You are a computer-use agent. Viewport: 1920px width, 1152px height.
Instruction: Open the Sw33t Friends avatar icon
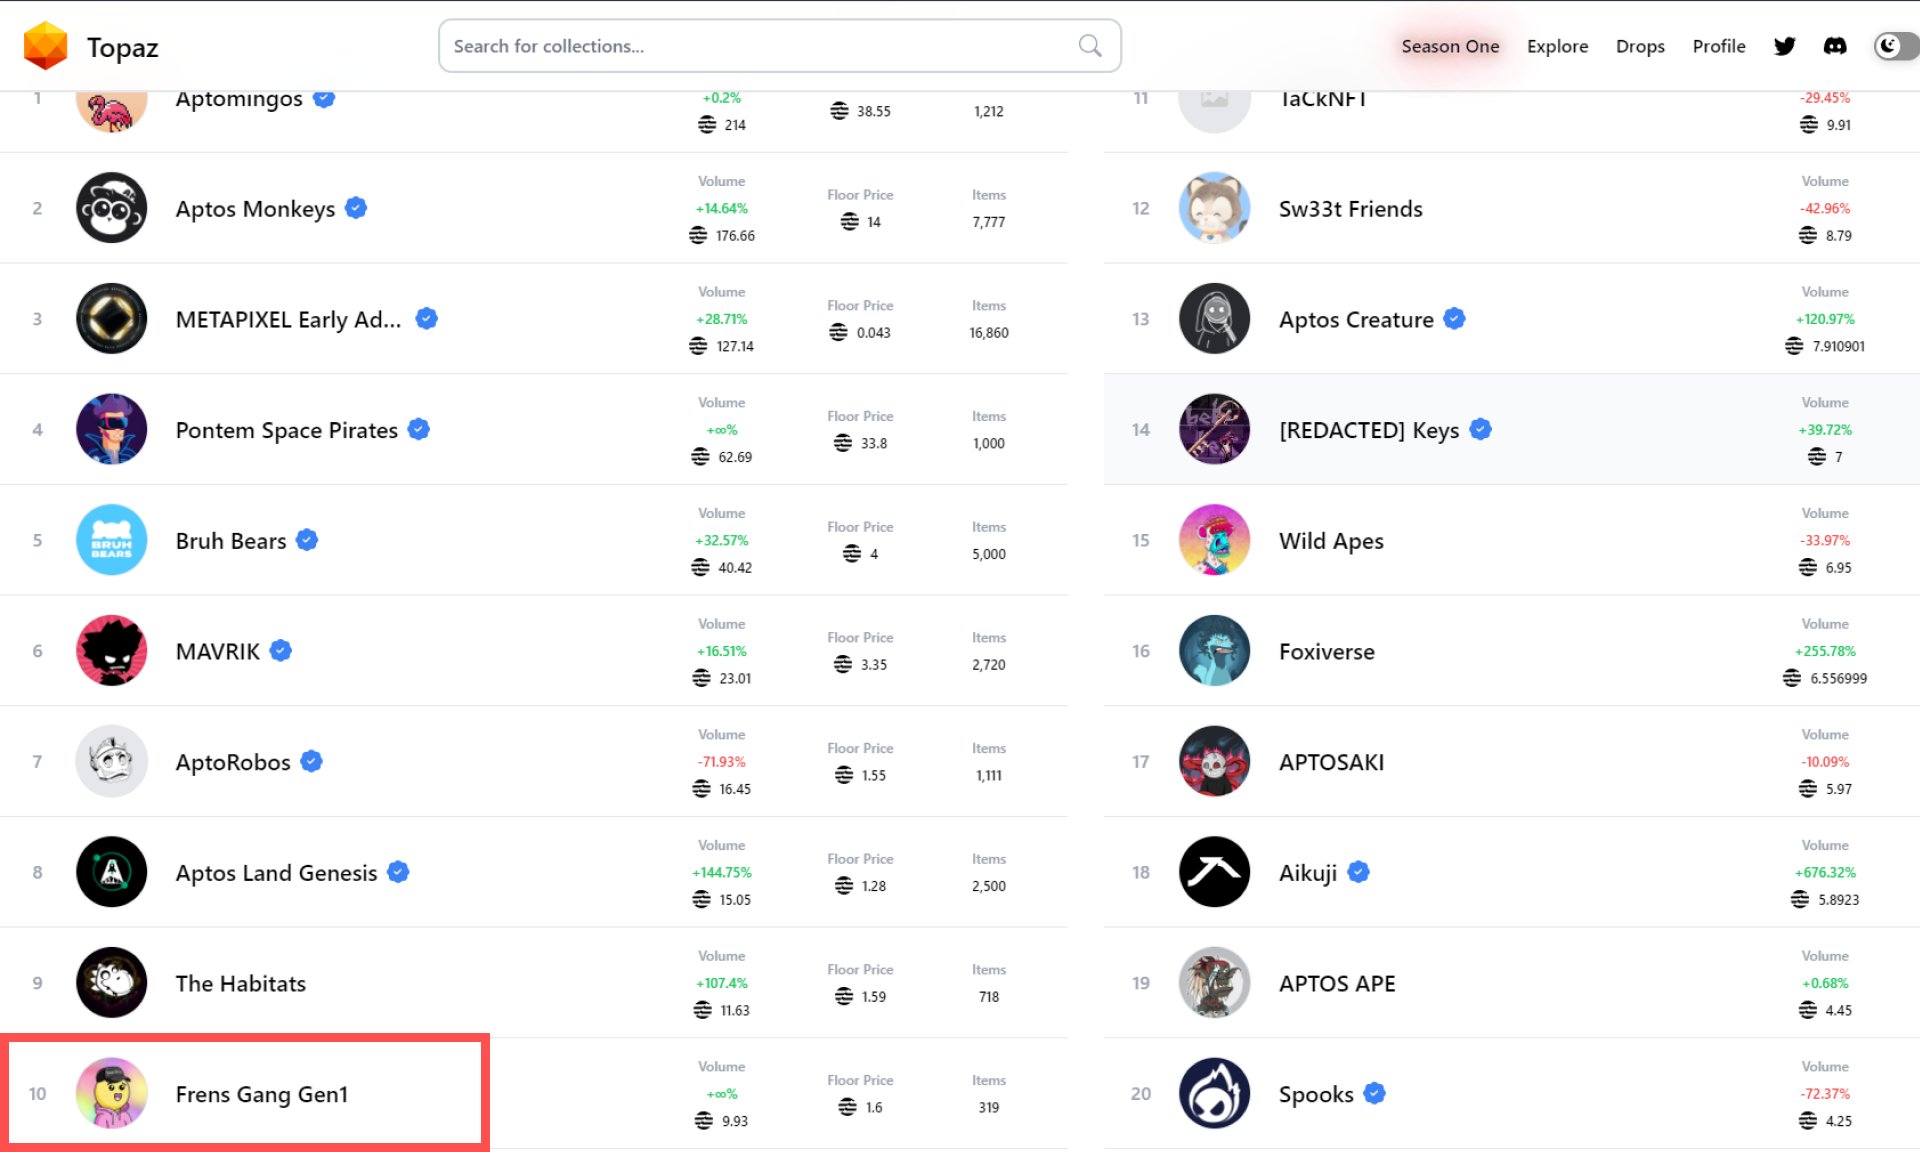pyautogui.click(x=1215, y=208)
